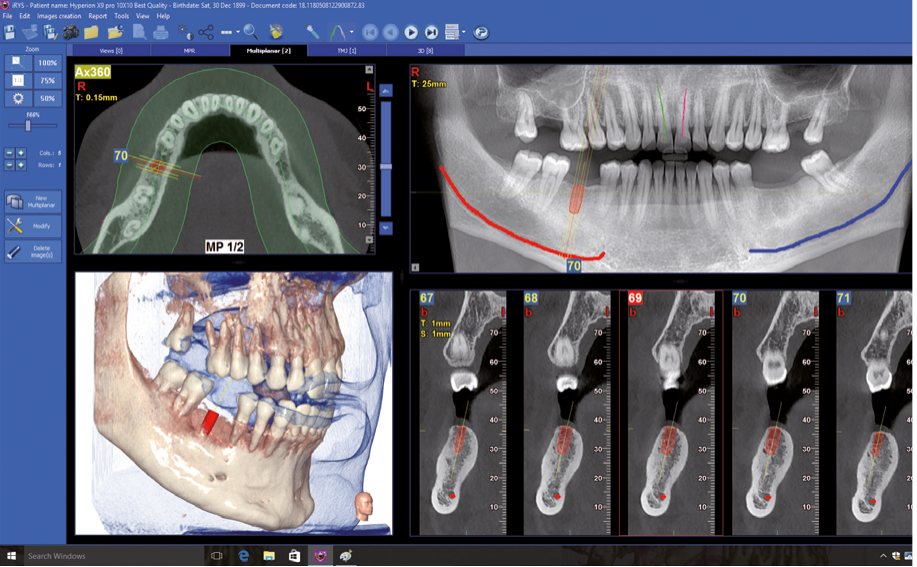Switch to the Views [0] tab
917x567 pixels.
(111, 51)
